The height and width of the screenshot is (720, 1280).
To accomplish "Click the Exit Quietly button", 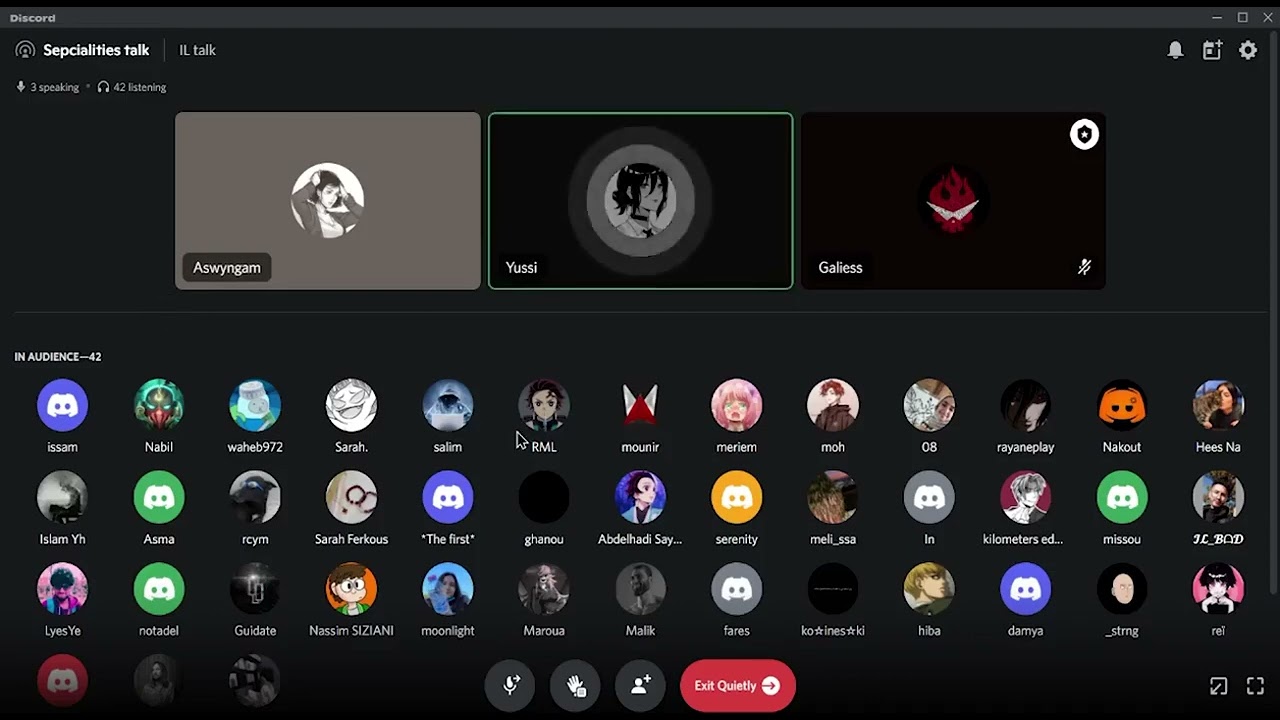I will point(738,685).
